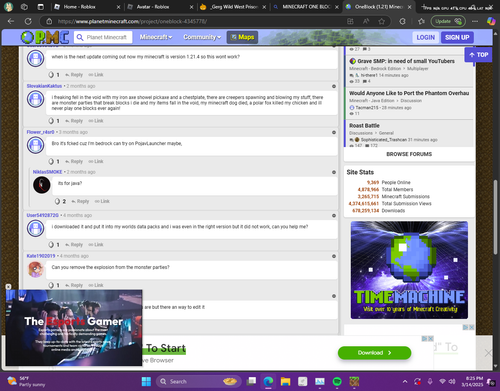Open the Maps navigation tab
500x391 pixels.
242,37
